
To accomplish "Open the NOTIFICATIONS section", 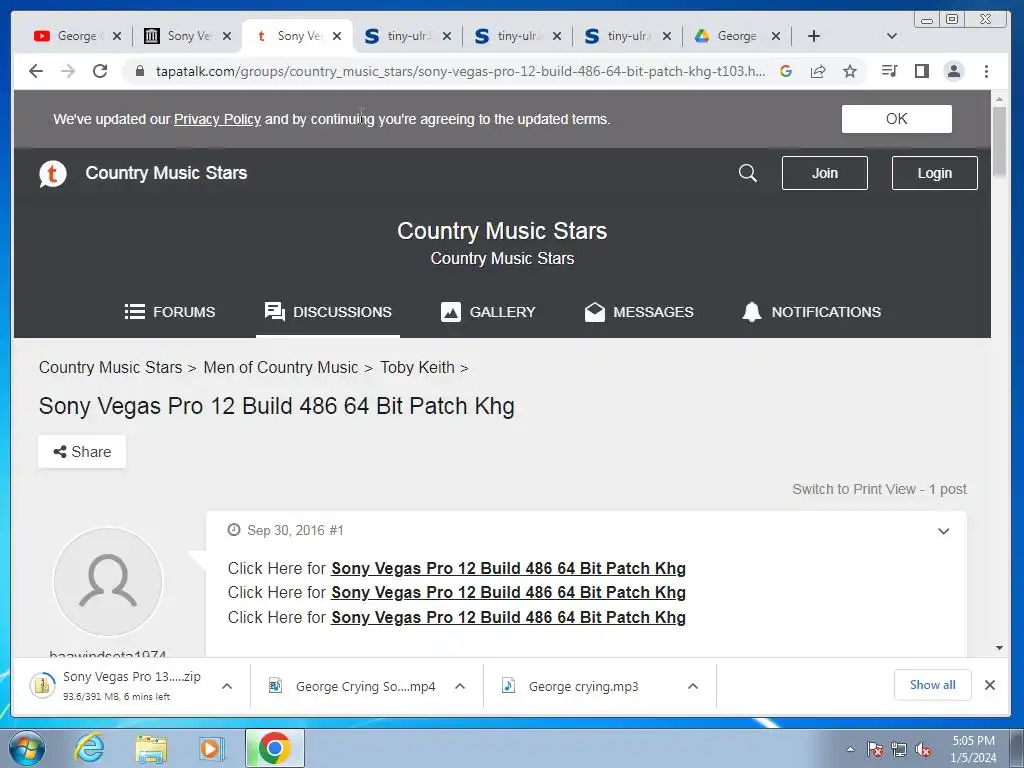I will (x=812, y=312).
